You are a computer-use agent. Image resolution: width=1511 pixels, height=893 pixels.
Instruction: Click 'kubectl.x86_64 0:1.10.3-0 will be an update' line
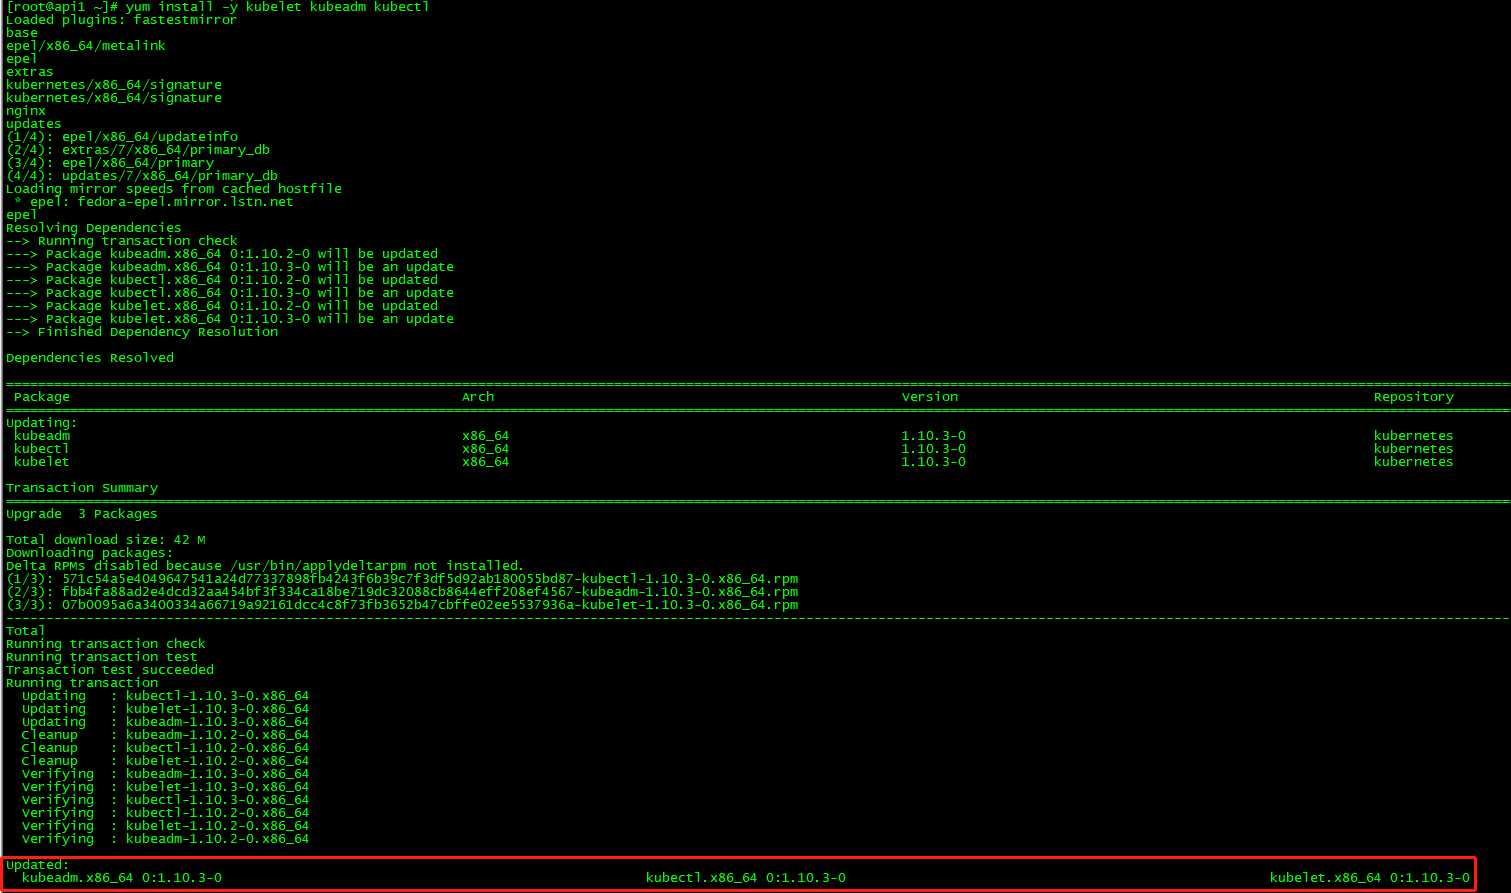click(x=230, y=293)
